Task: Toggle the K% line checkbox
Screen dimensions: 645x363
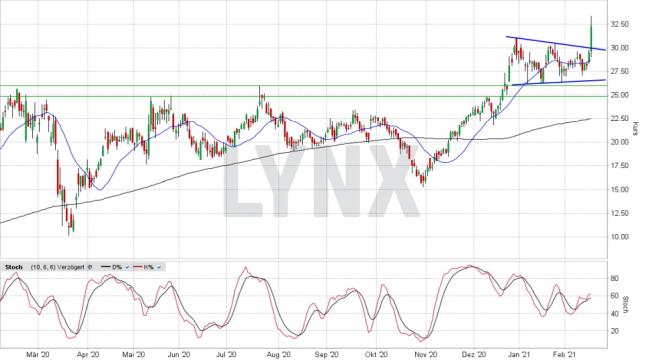Action: click(x=160, y=267)
